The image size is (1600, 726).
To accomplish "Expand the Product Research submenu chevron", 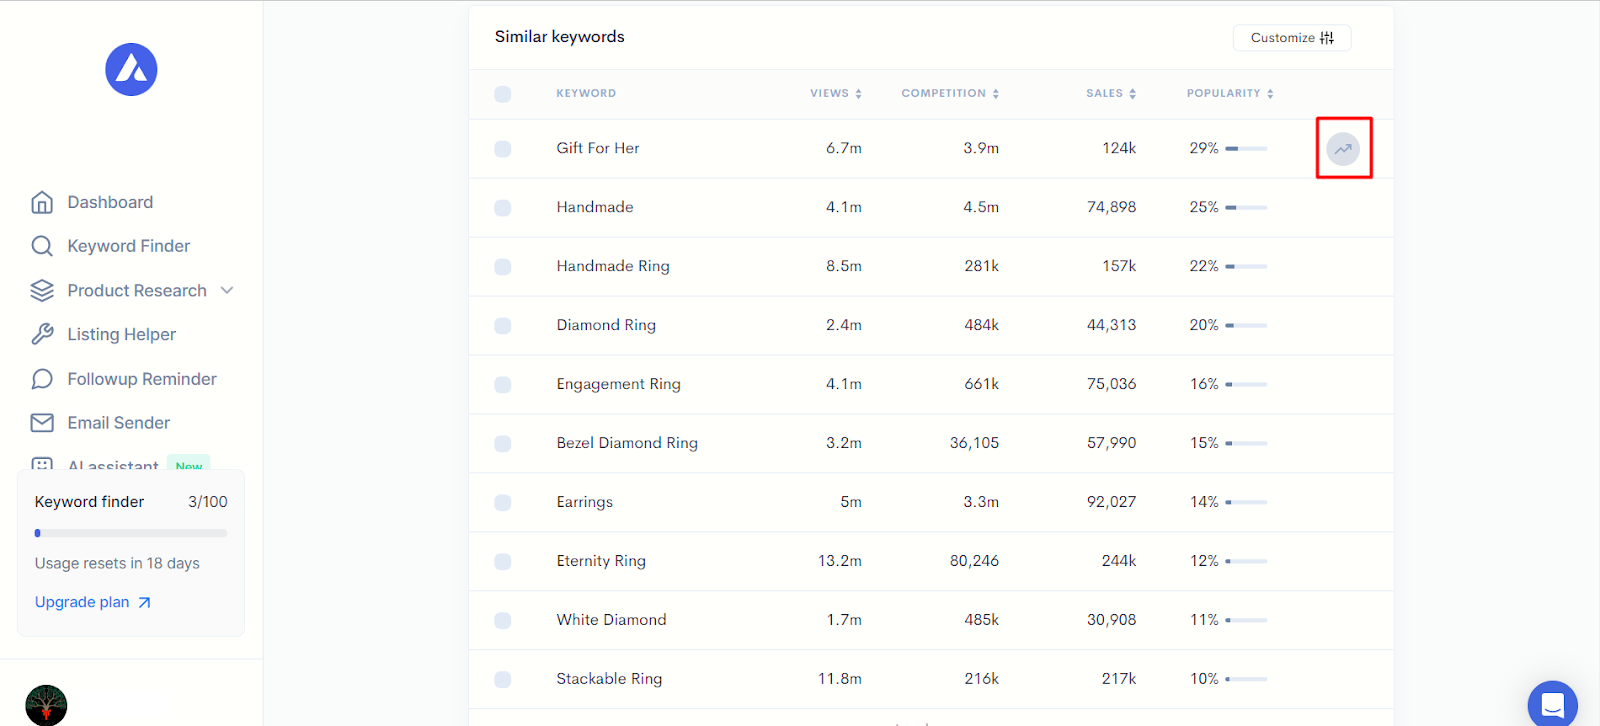I will [227, 290].
